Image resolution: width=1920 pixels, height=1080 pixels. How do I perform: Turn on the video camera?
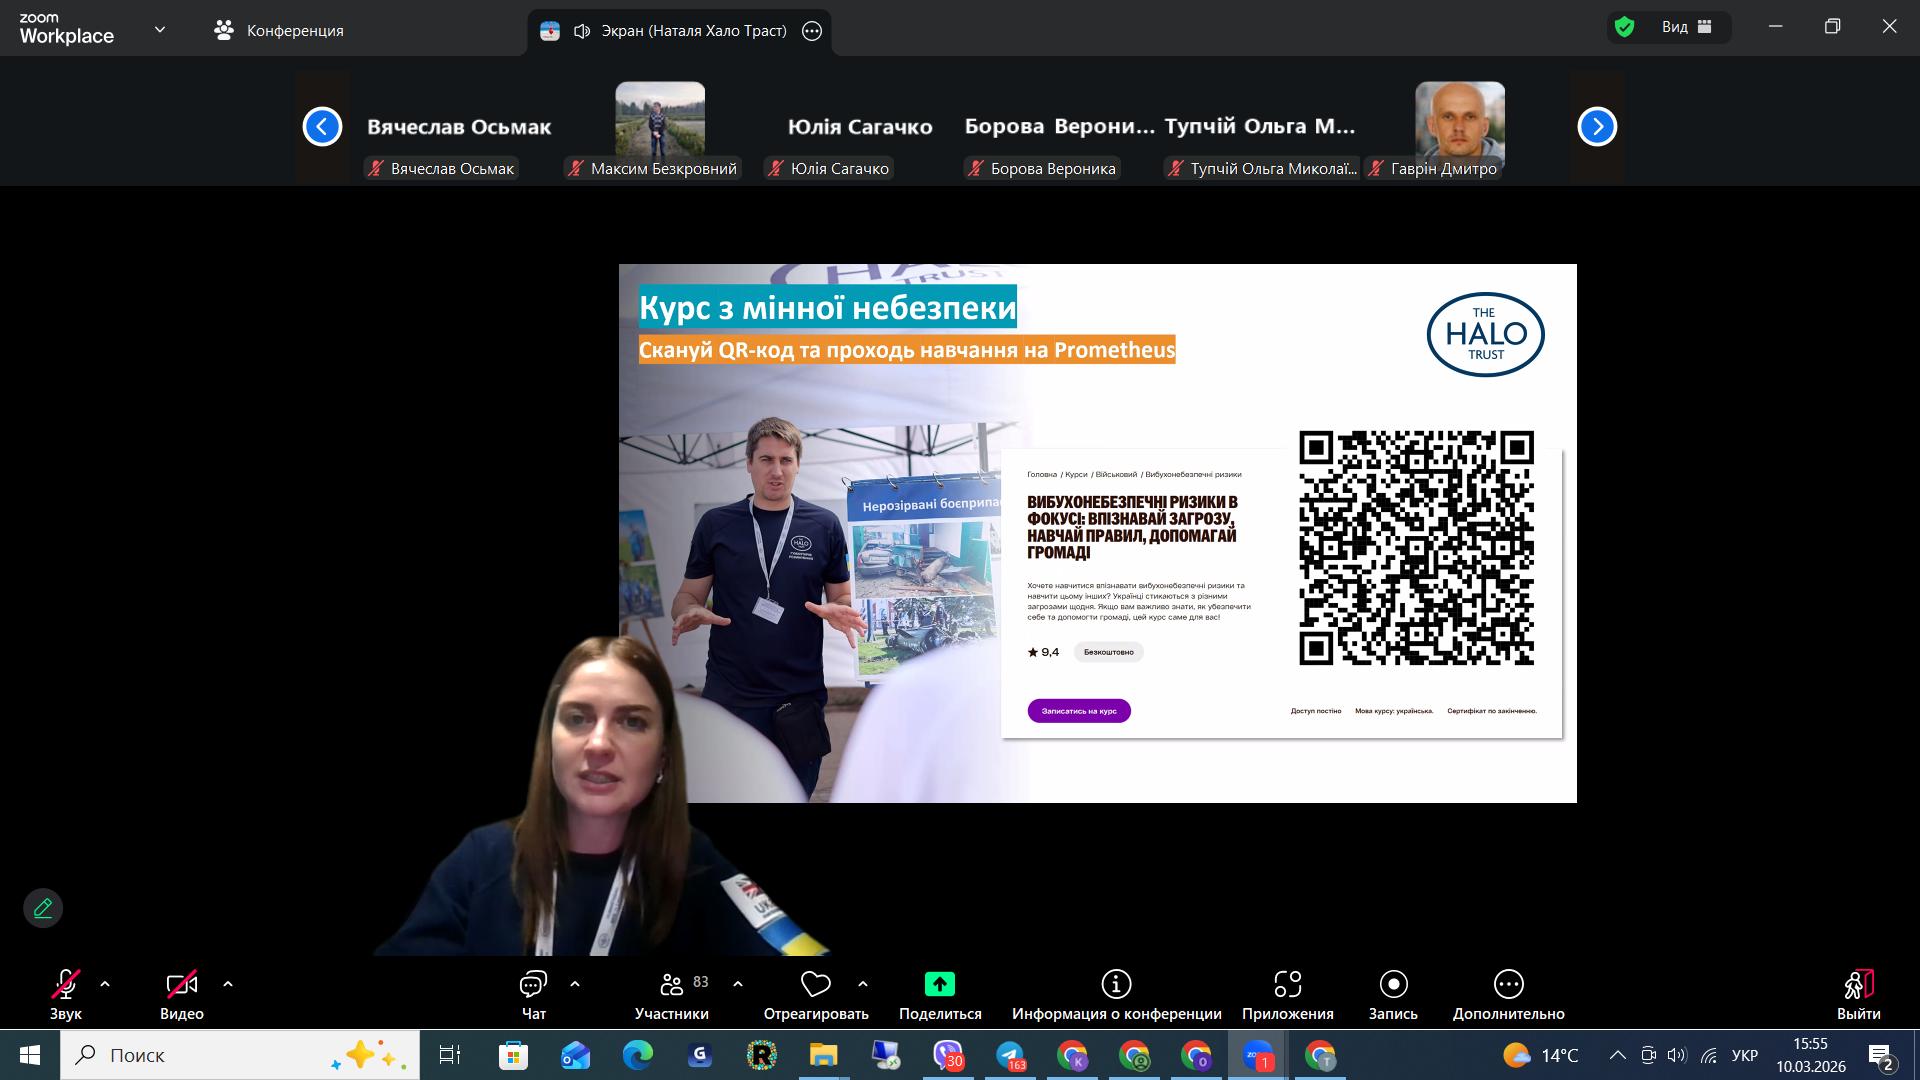coord(181,985)
